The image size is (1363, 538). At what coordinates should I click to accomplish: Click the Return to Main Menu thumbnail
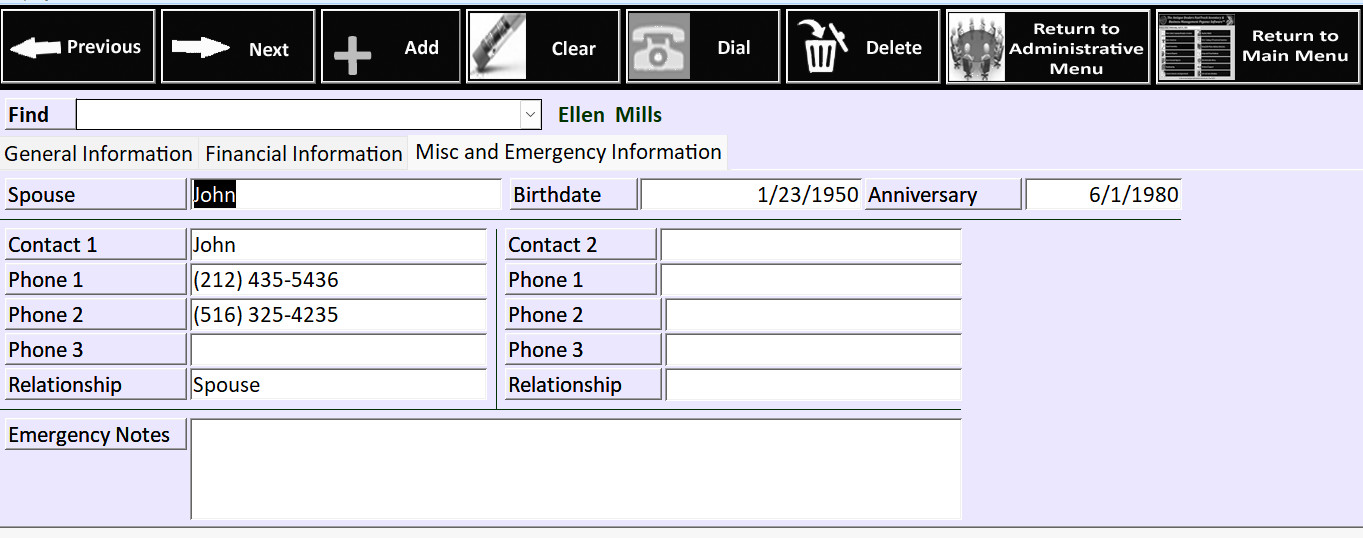coord(1195,47)
